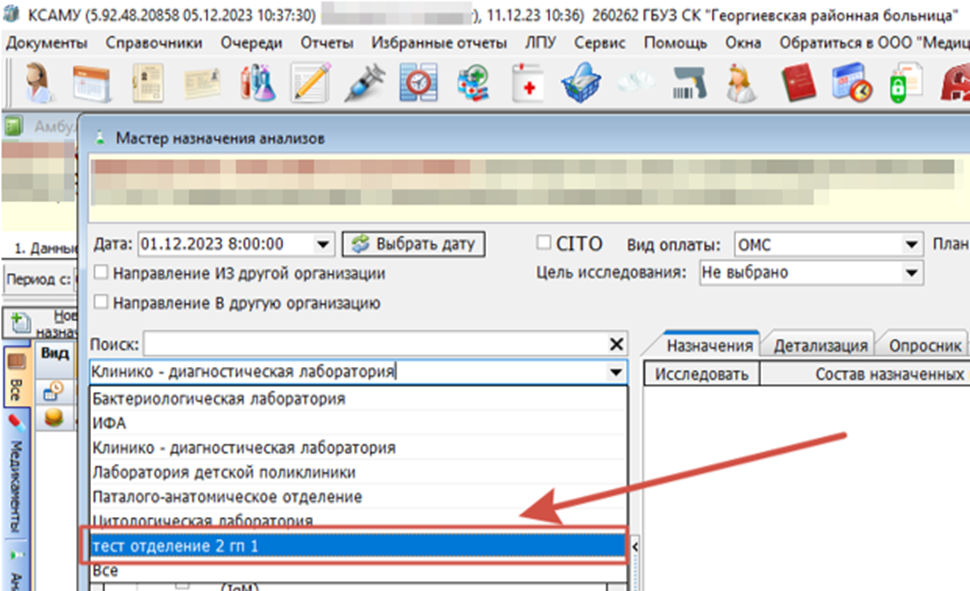The height and width of the screenshot is (591, 970).
Task: Open the red book toolbar icon
Action: (x=799, y=83)
